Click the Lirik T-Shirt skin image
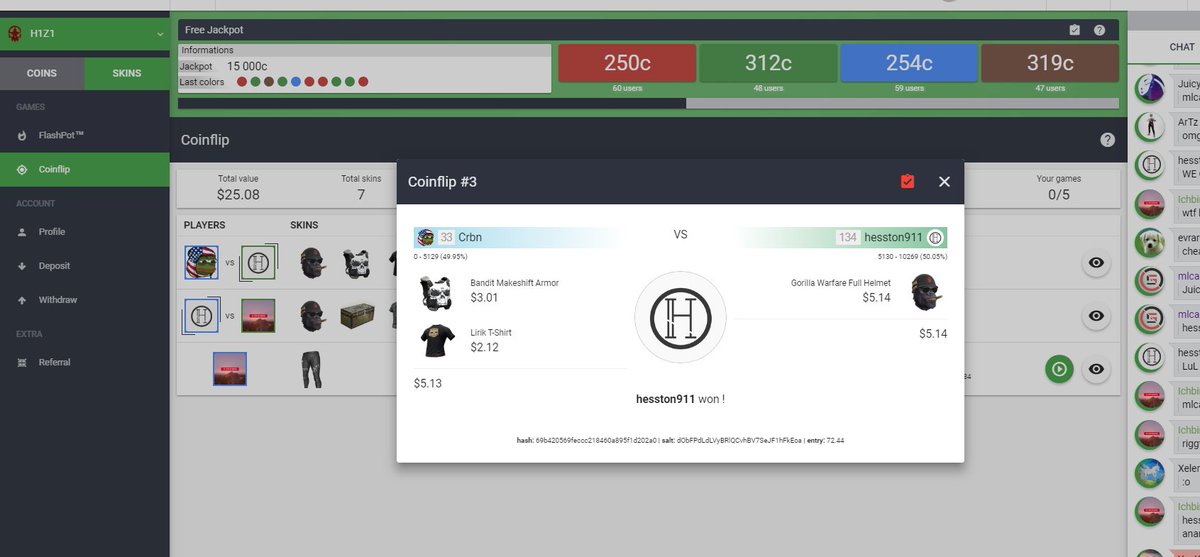 click(x=438, y=341)
